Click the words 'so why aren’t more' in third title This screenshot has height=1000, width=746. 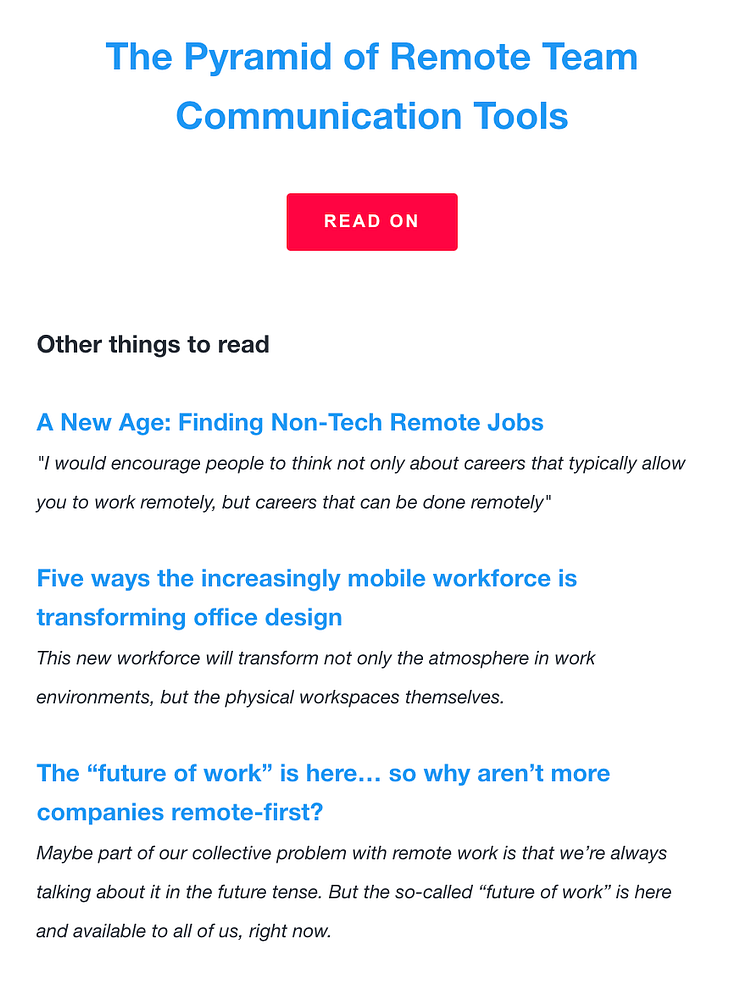point(499,773)
